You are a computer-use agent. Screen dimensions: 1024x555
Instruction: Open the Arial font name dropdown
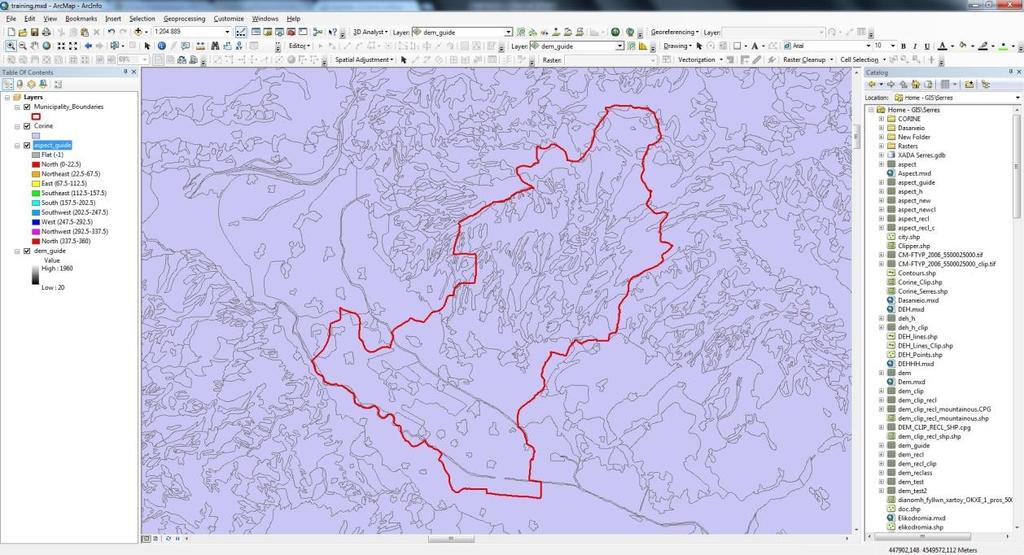pos(868,46)
